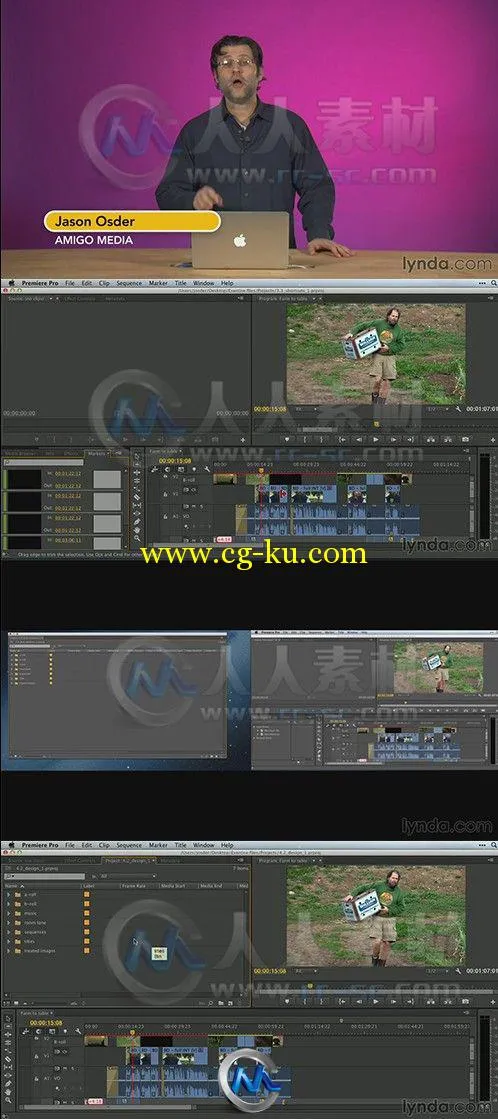Select the sequences bin name

(34, 931)
